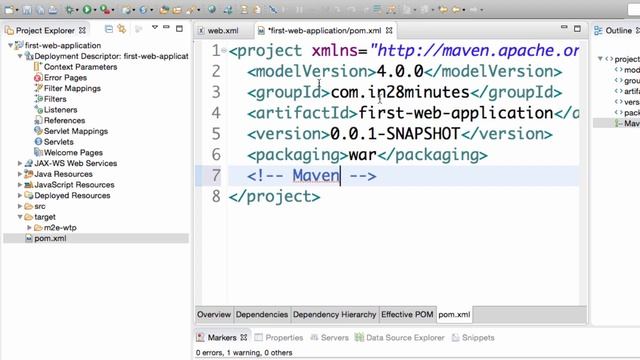Maximize the editor area
This screenshot has width=640, height=360.
tap(577, 29)
